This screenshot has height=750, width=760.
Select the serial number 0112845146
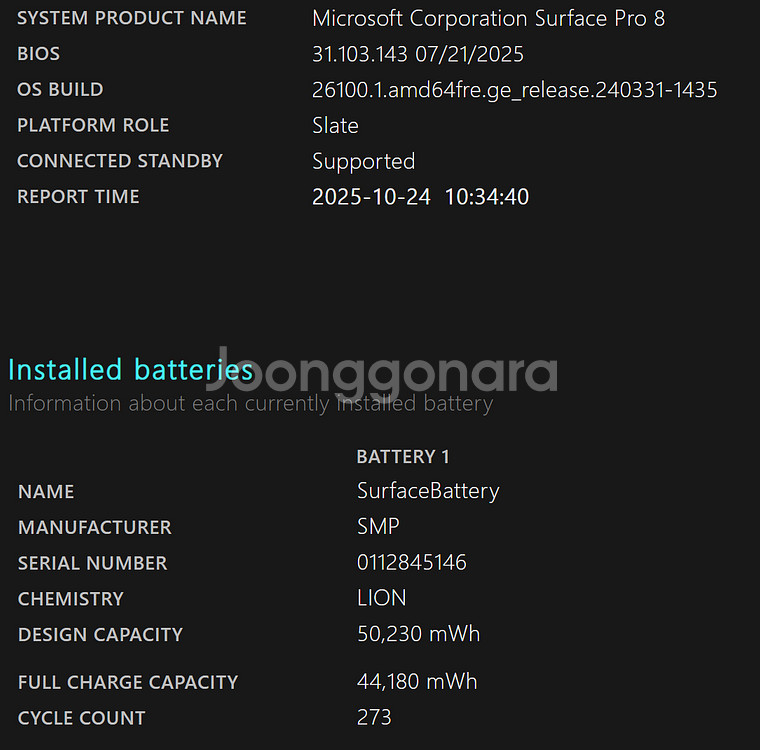coord(412,563)
